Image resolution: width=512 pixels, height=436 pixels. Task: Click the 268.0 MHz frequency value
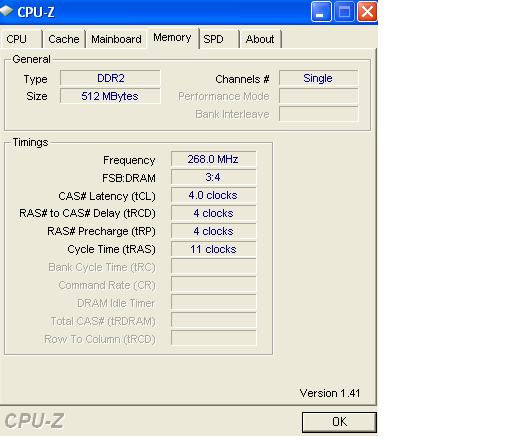pos(213,159)
